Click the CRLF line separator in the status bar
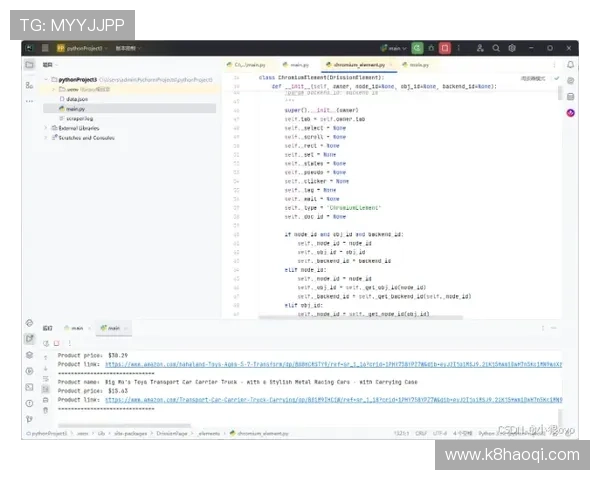Image resolution: width=600 pixels, height=480 pixels. point(421,433)
